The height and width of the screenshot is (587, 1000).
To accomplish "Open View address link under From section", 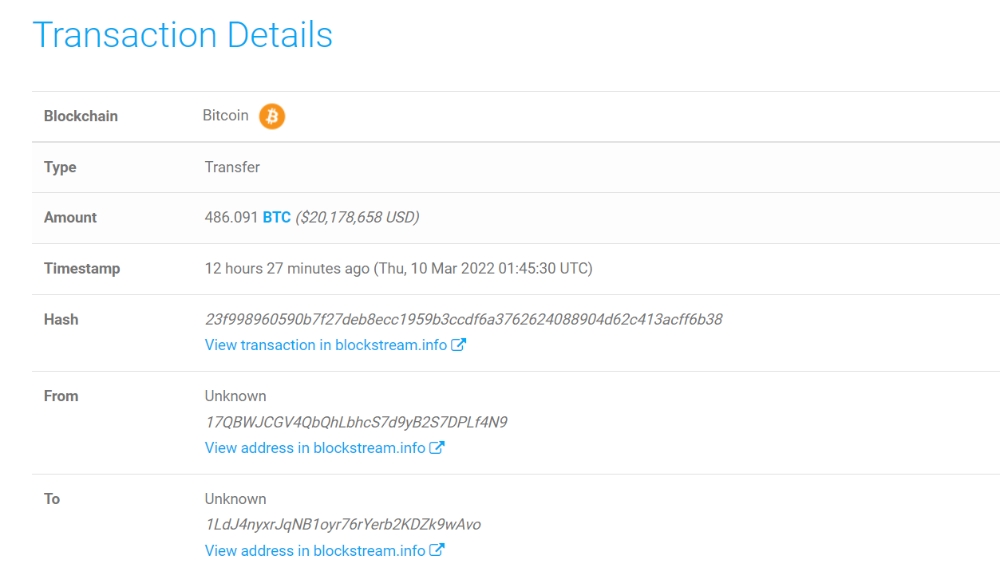I will click(x=315, y=448).
